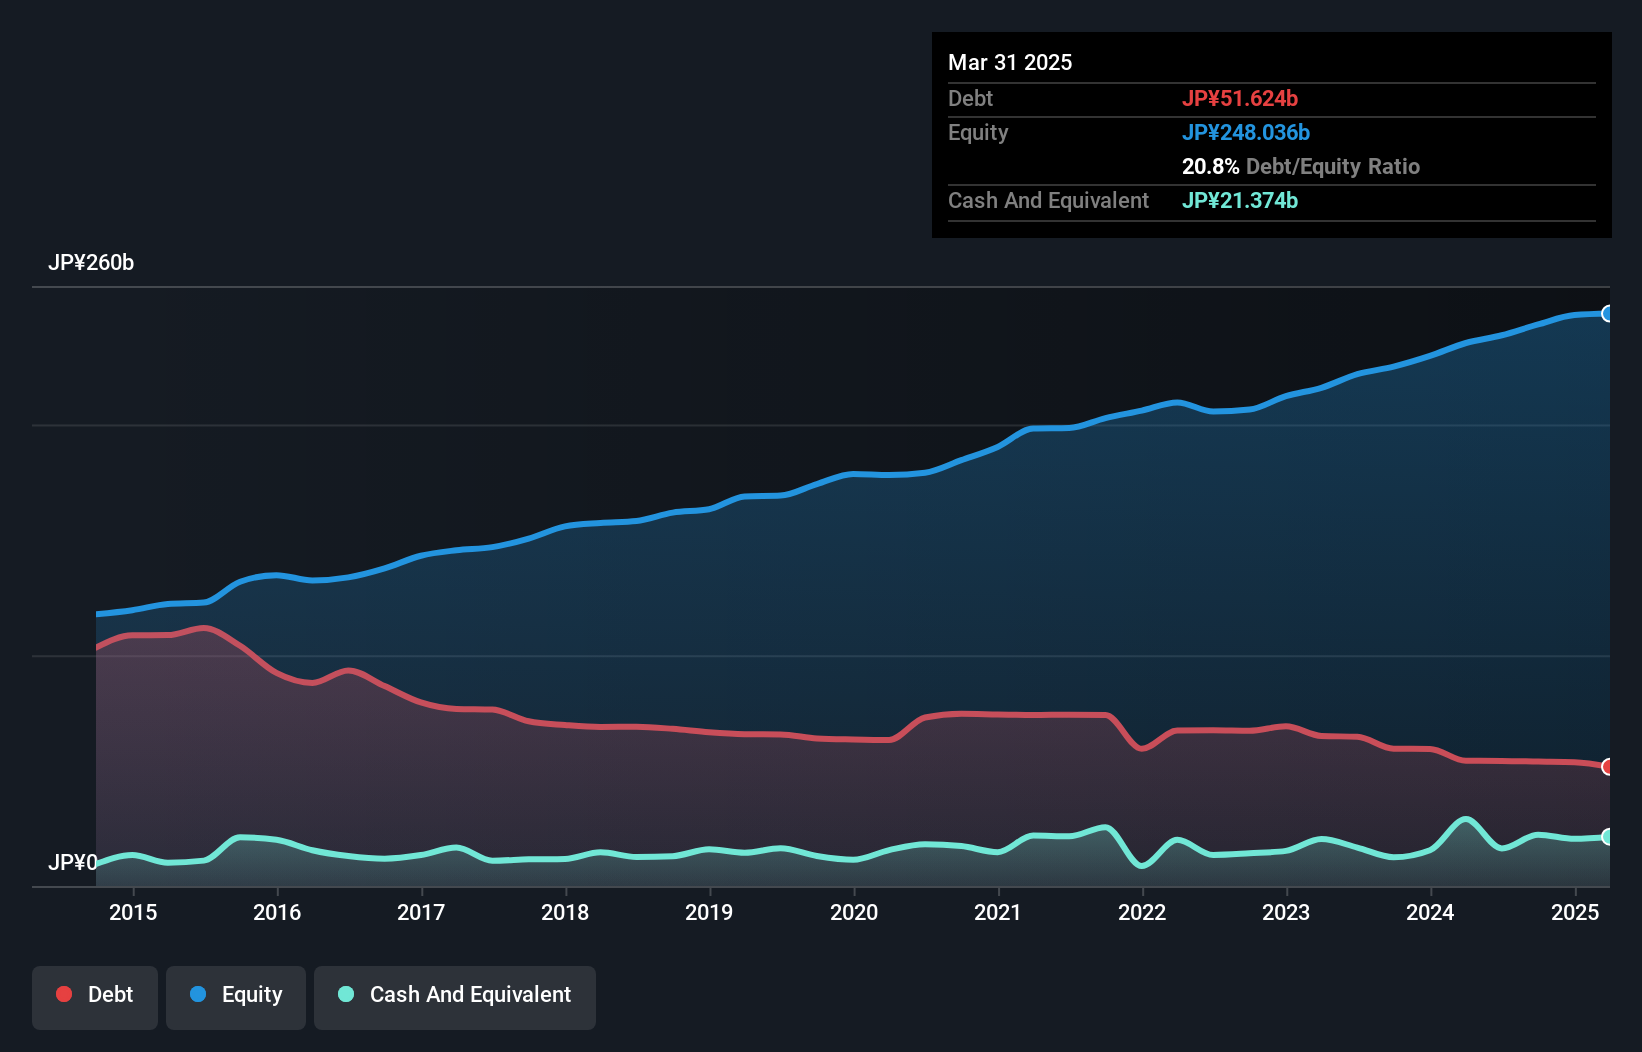Image resolution: width=1642 pixels, height=1052 pixels.
Task: Click the Equity value JP¥248.036b in tooltip
Action: [1246, 133]
